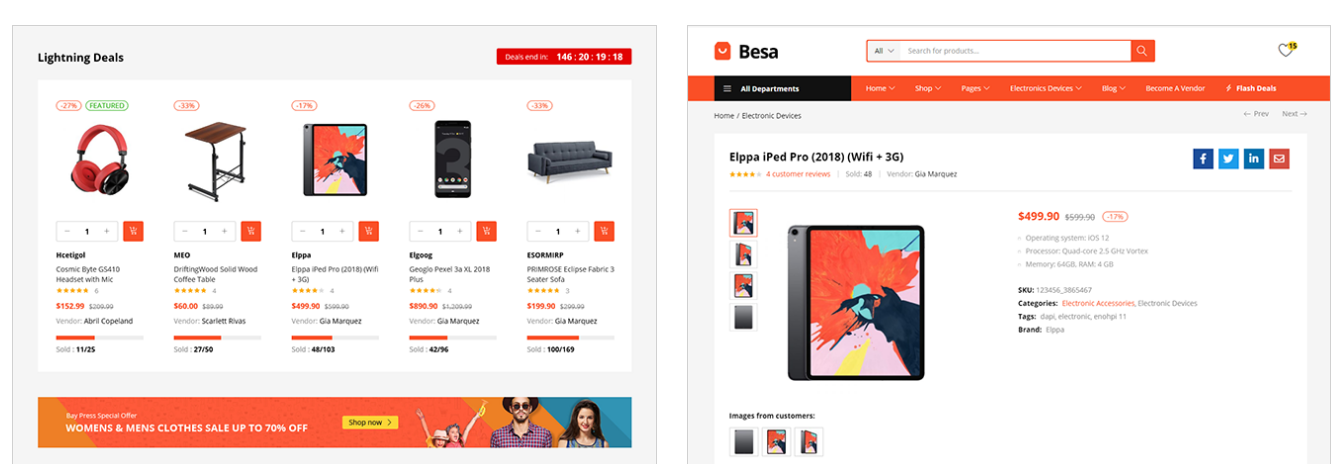Add the Geoglo Pexel 3a XL to cart
1343x464 pixels.
487,231
